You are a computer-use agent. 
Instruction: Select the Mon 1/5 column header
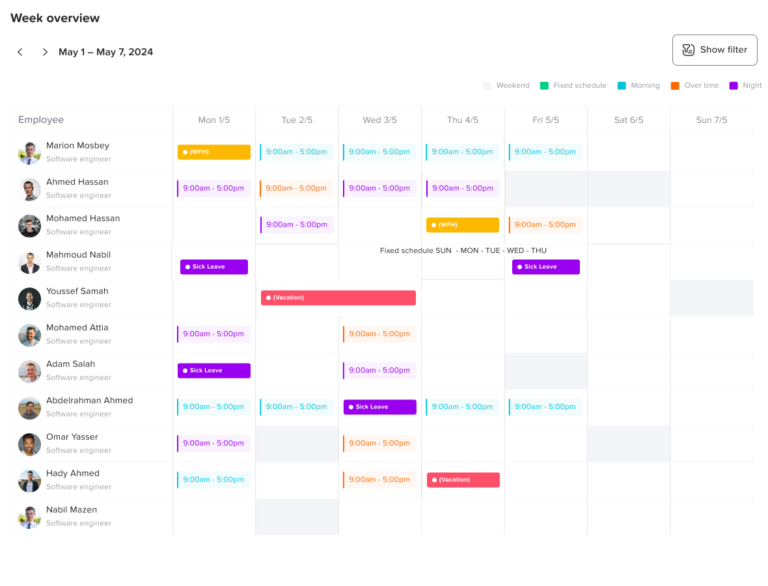[x=214, y=120]
